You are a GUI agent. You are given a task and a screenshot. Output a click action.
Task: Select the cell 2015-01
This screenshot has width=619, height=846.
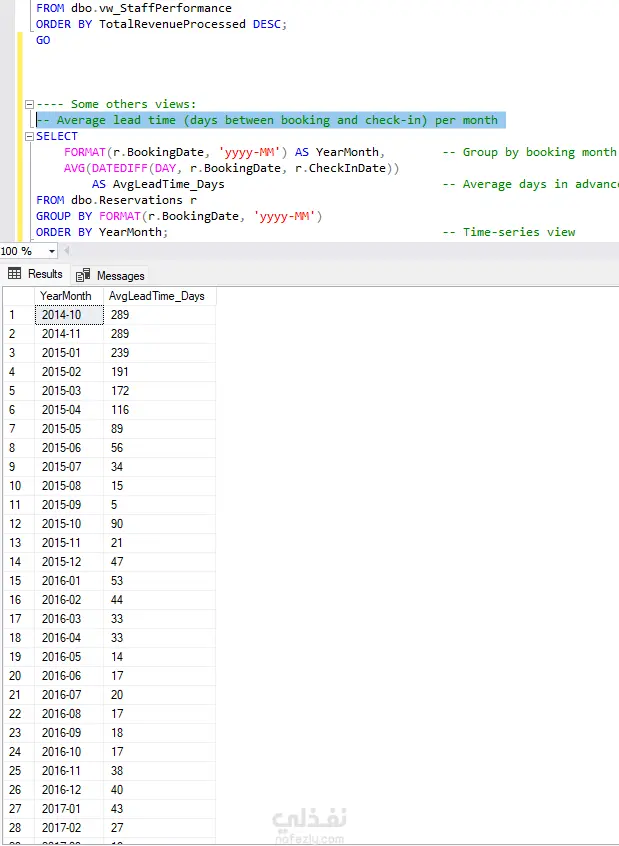[69, 353]
